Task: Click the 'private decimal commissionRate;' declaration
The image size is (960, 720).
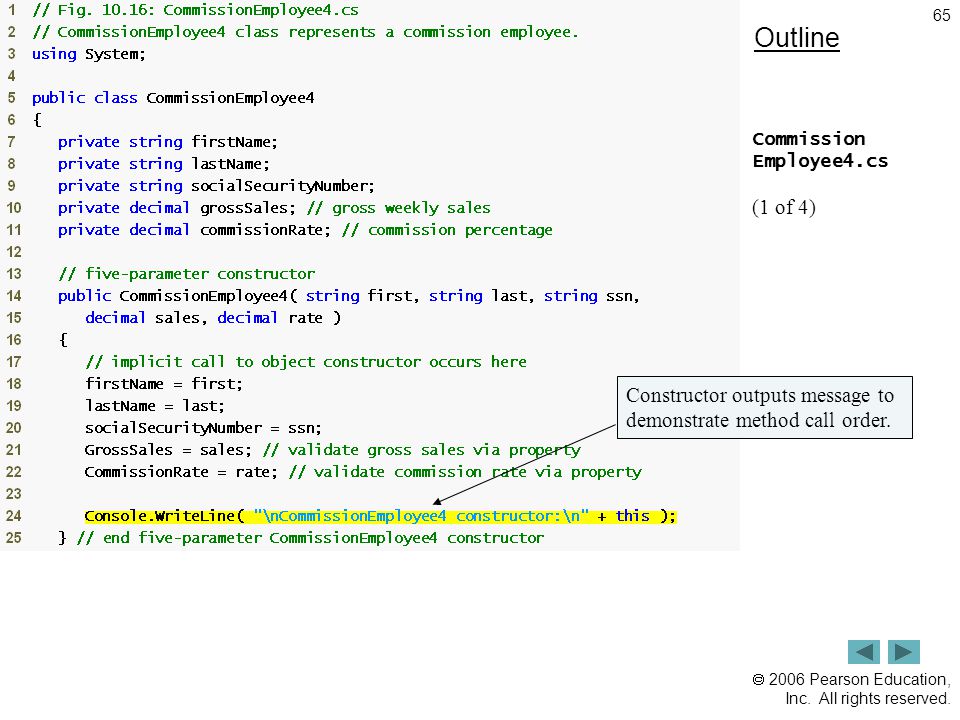Action: (x=194, y=230)
